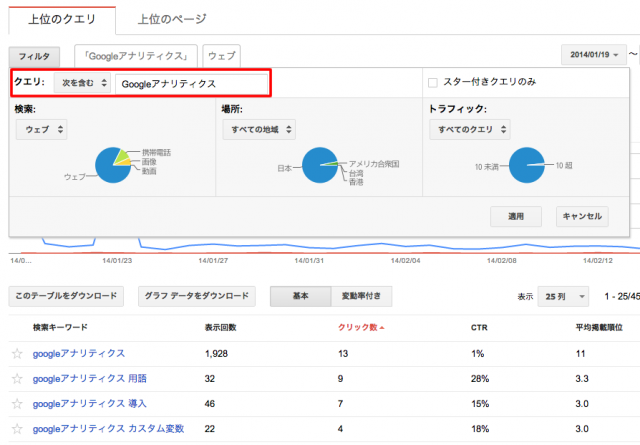
Task: Open the googleアナリティクス keyword link
Action: tap(79, 354)
